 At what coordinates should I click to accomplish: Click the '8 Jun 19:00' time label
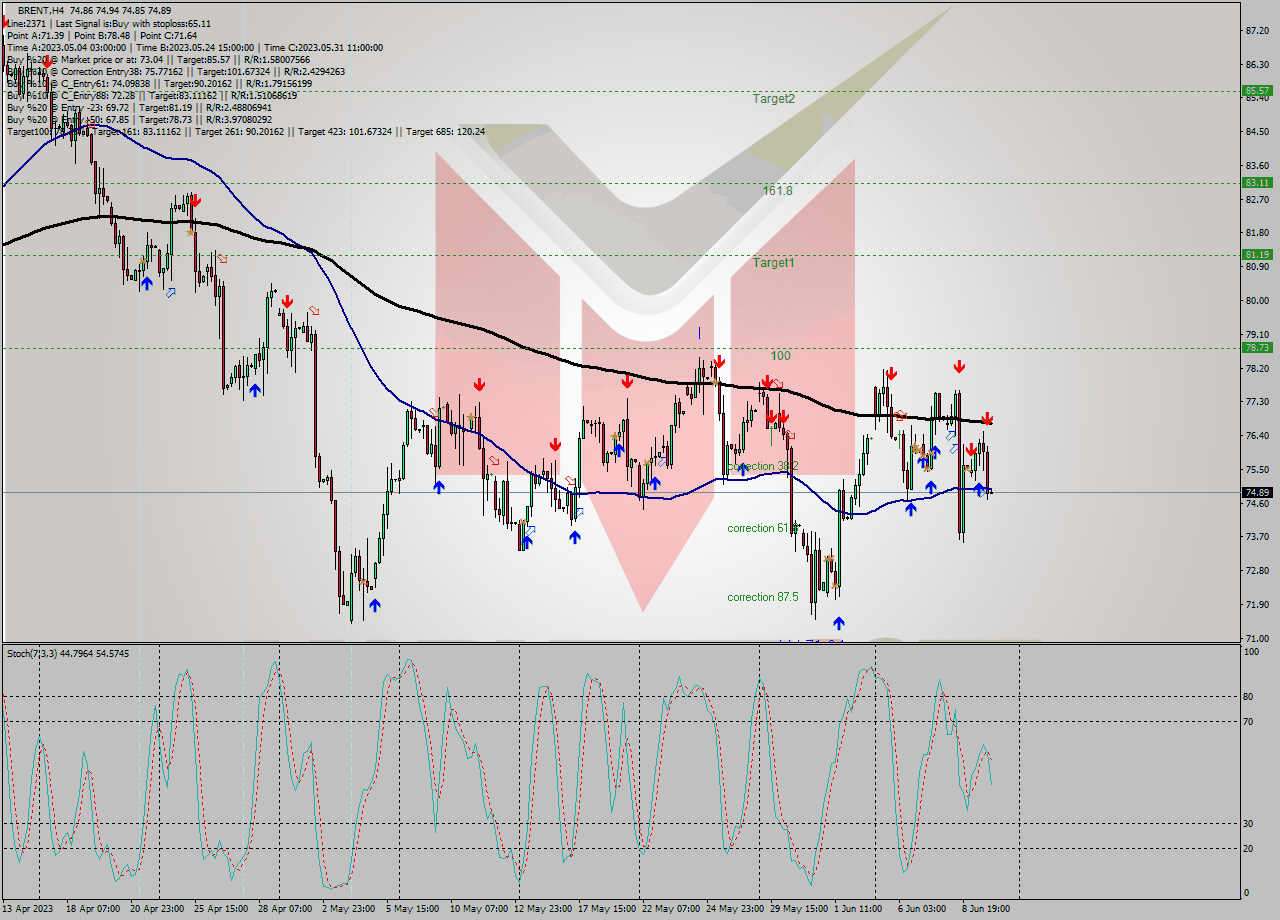(986, 909)
